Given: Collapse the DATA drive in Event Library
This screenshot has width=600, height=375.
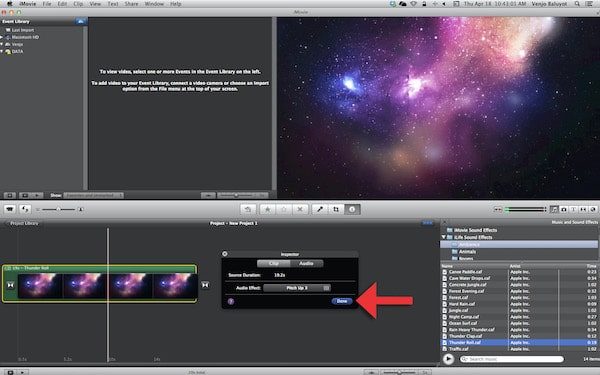Looking at the screenshot, I should 2,51.
